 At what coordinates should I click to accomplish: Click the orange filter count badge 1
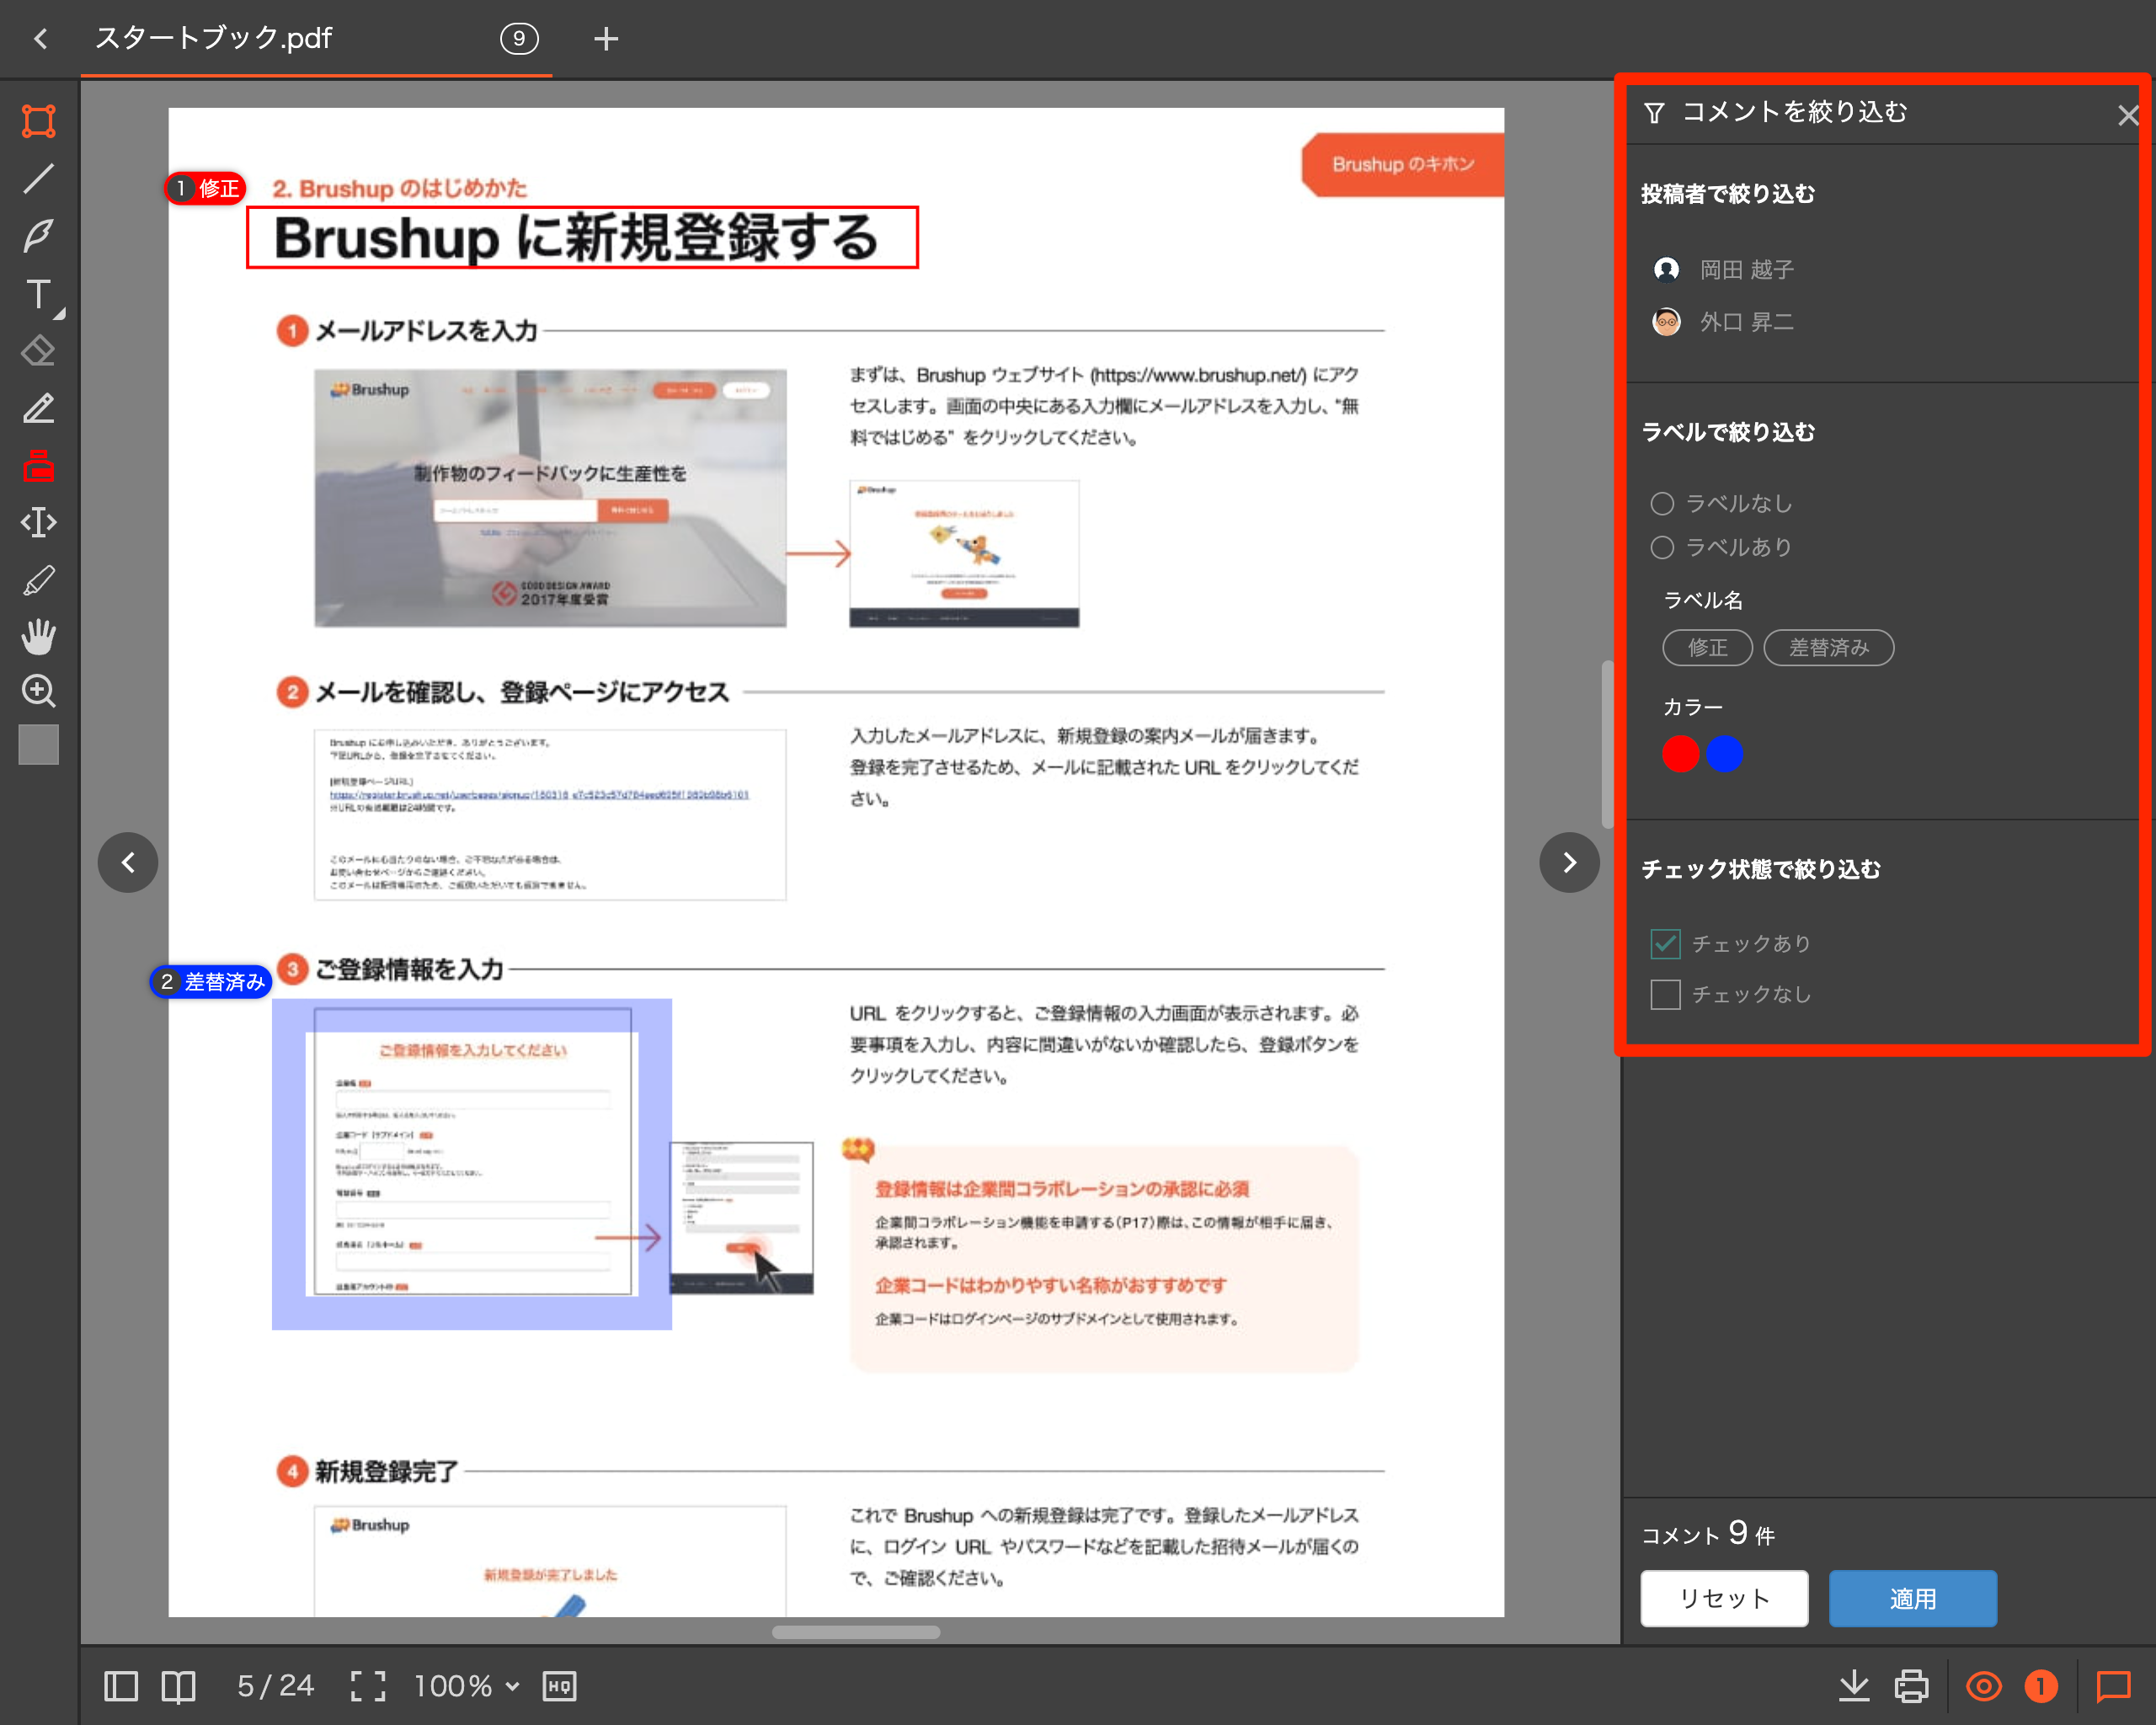2041,1686
